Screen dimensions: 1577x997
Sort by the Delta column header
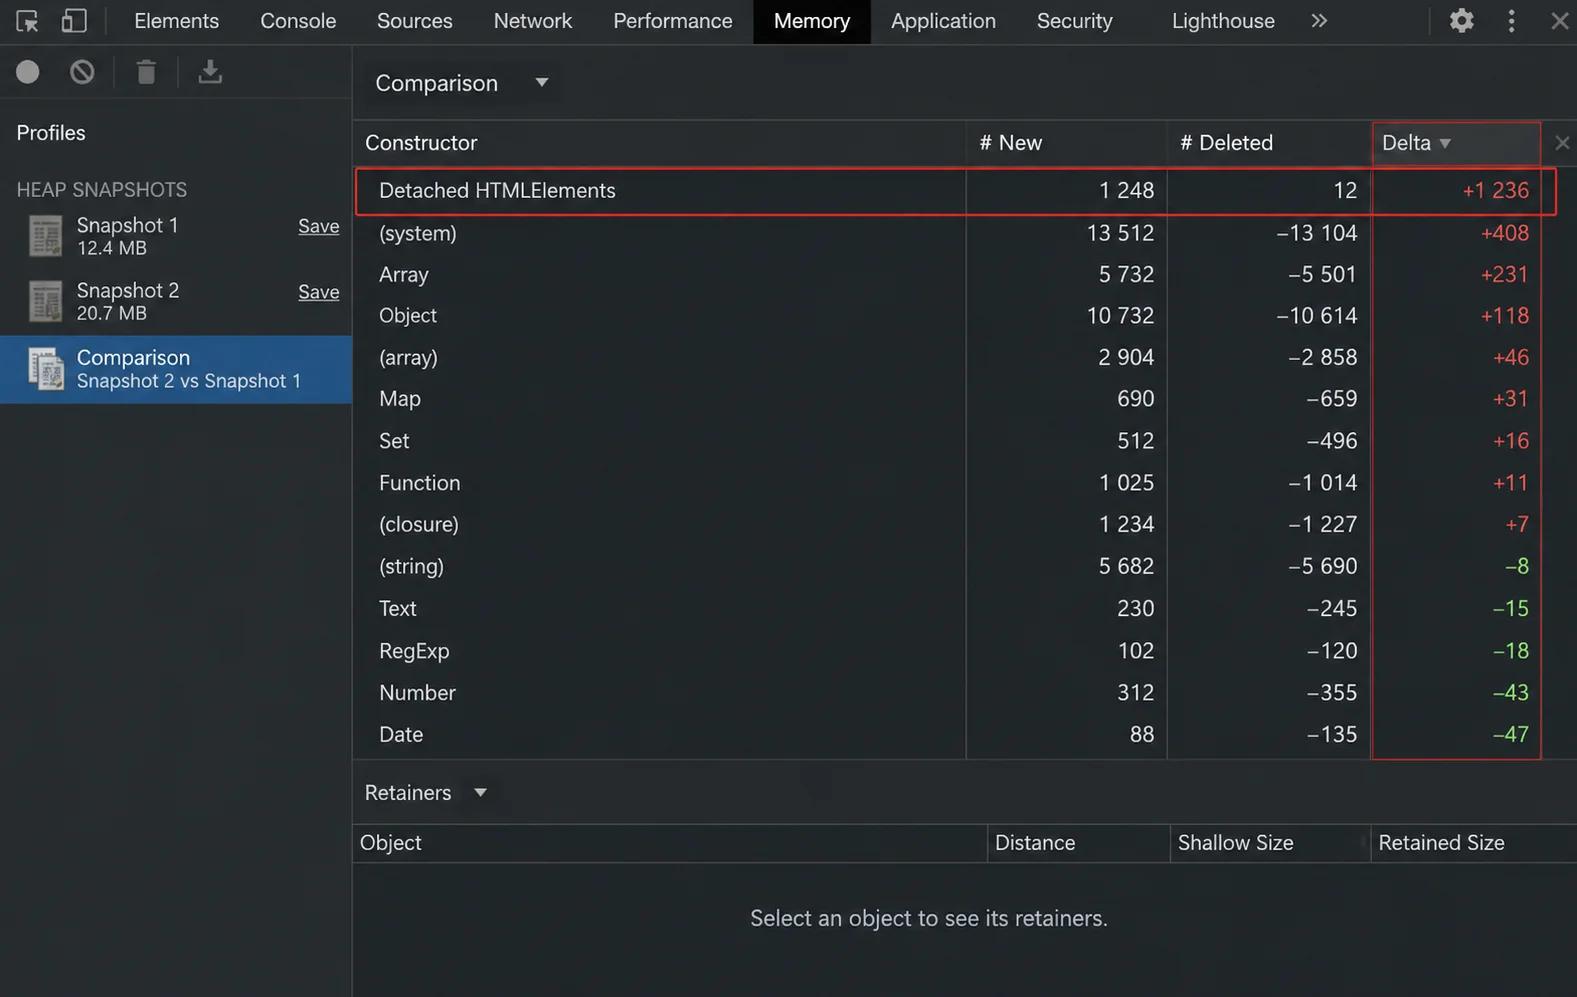1455,143
